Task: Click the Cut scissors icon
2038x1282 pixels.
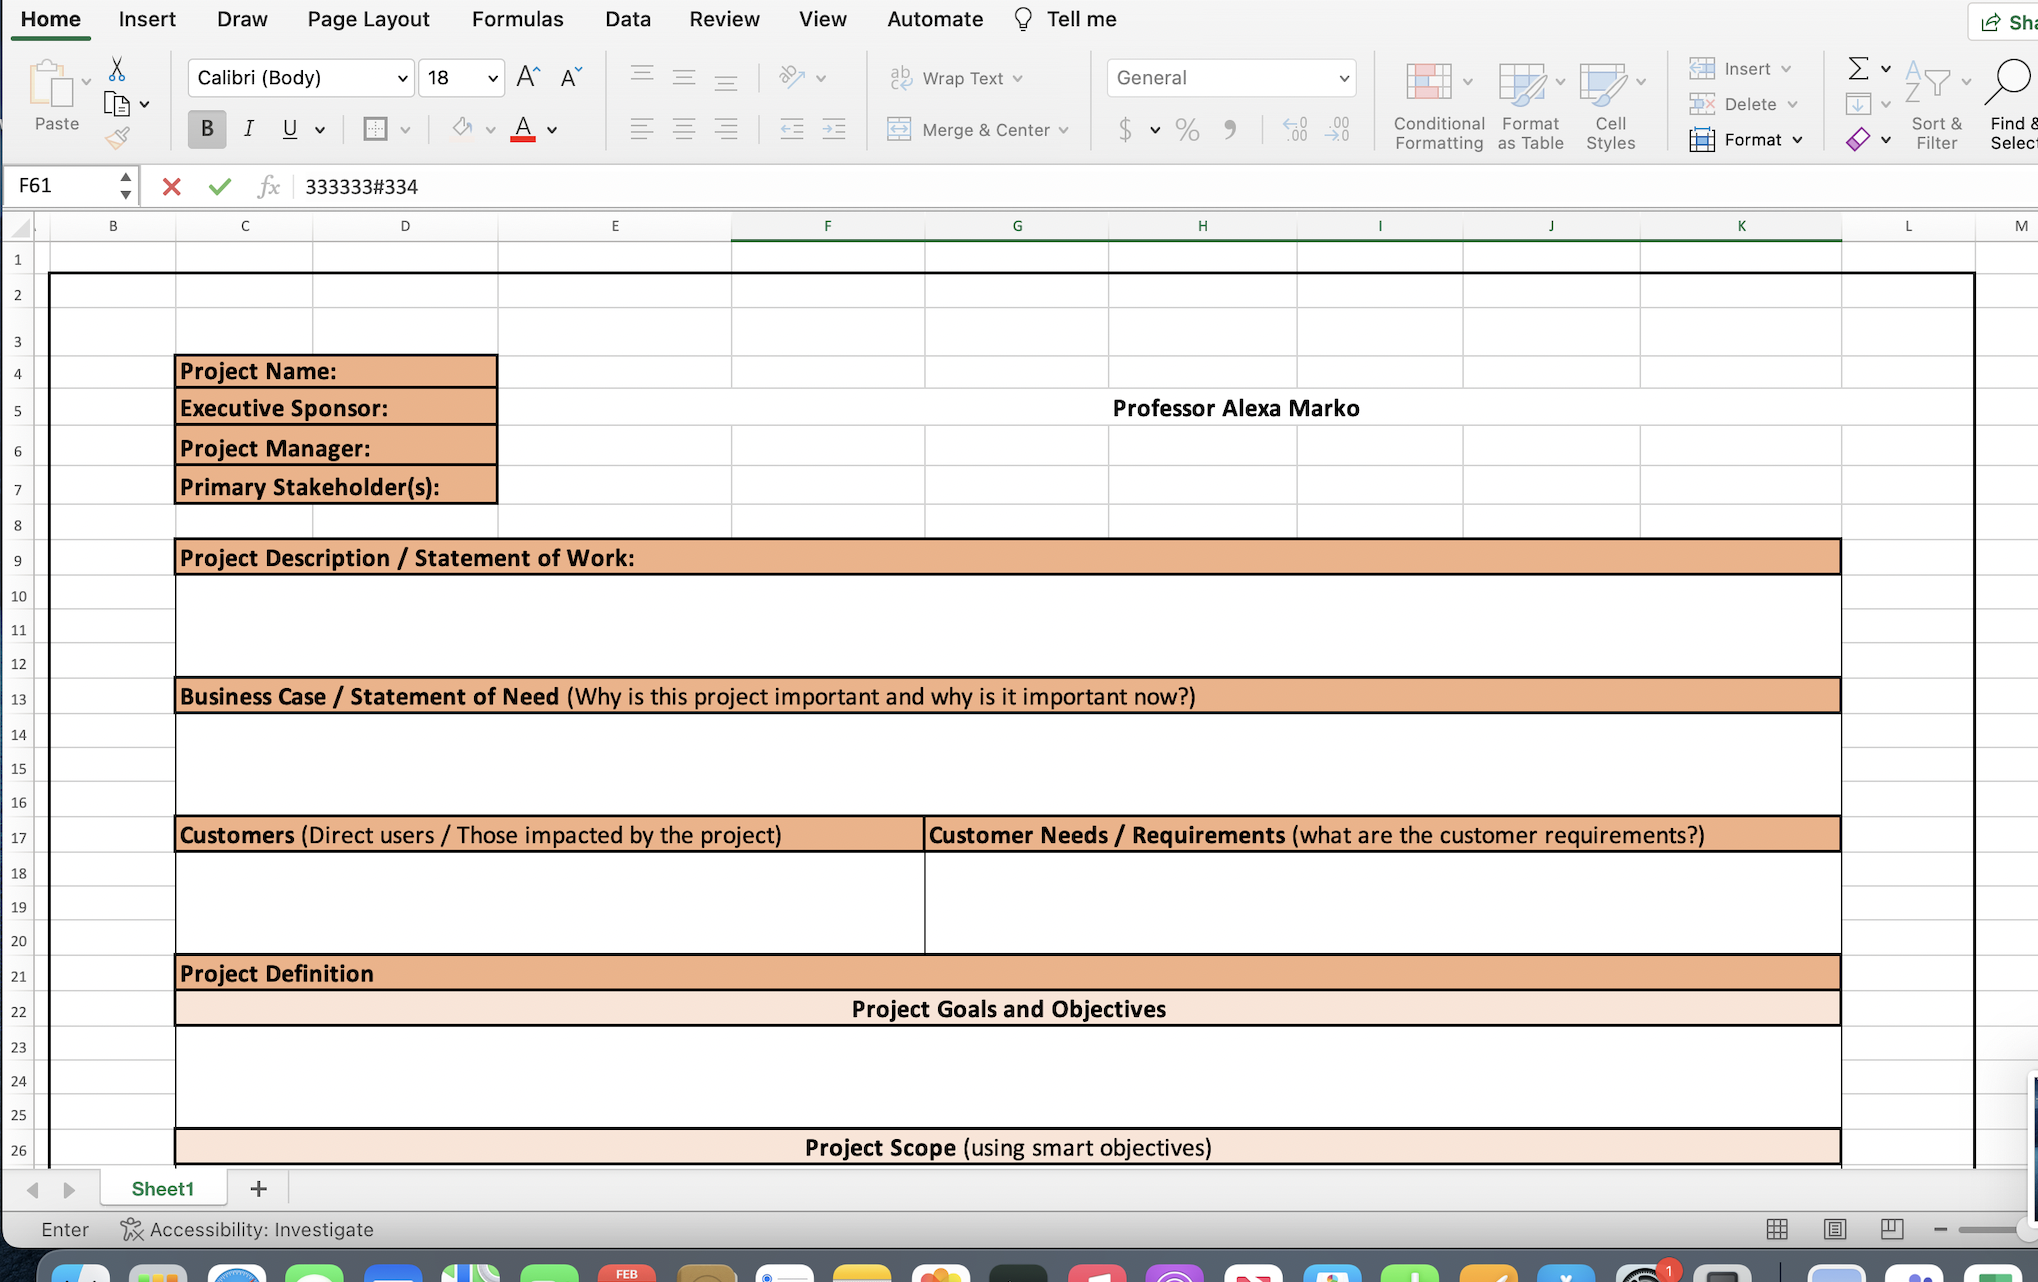Action: (117, 69)
